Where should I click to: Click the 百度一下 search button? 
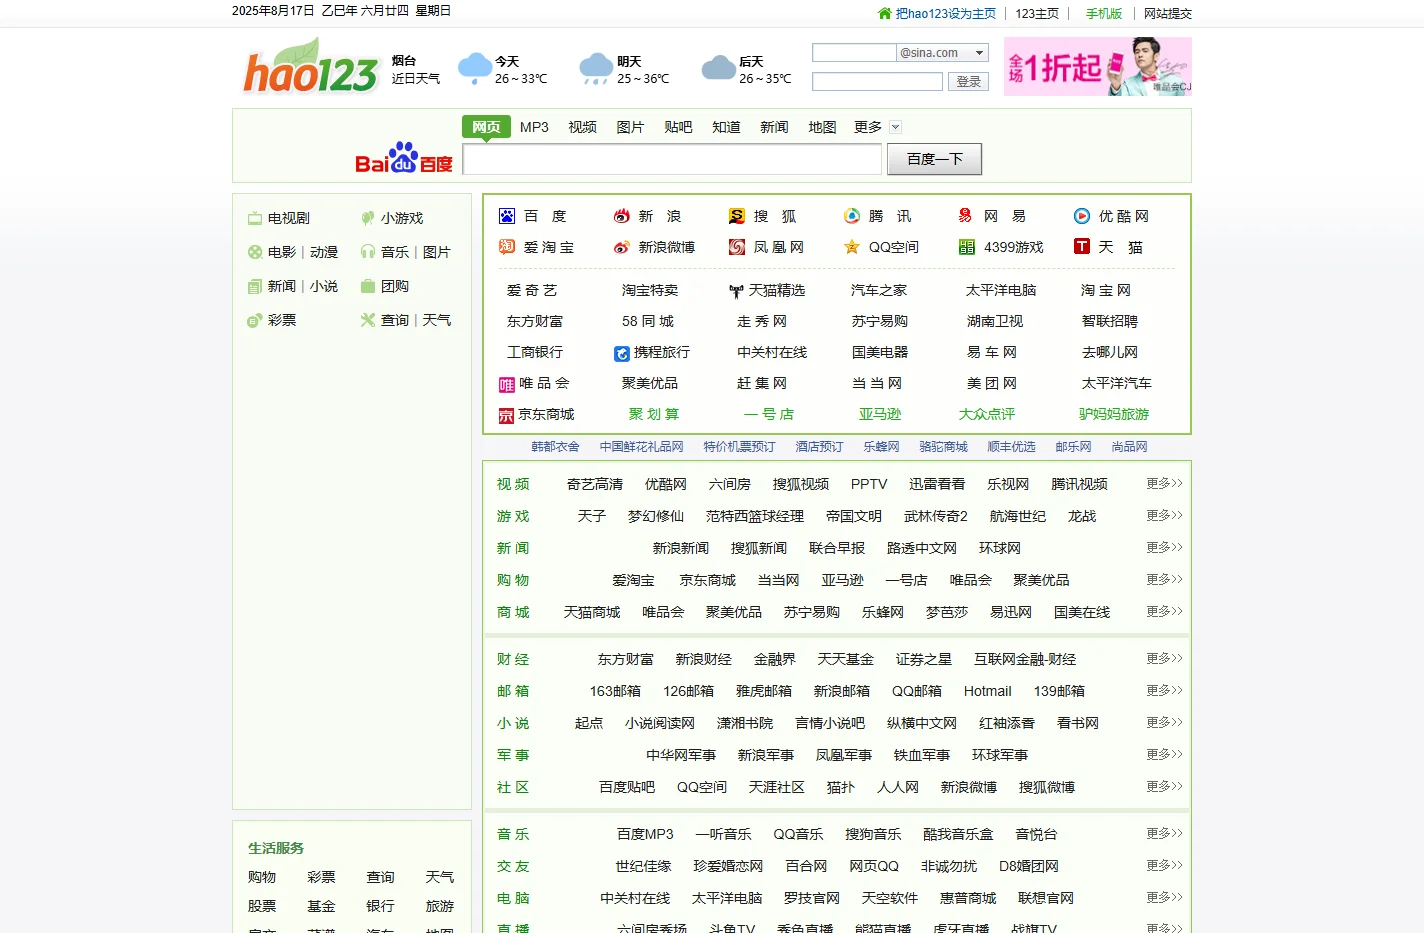tap(935, 159)
